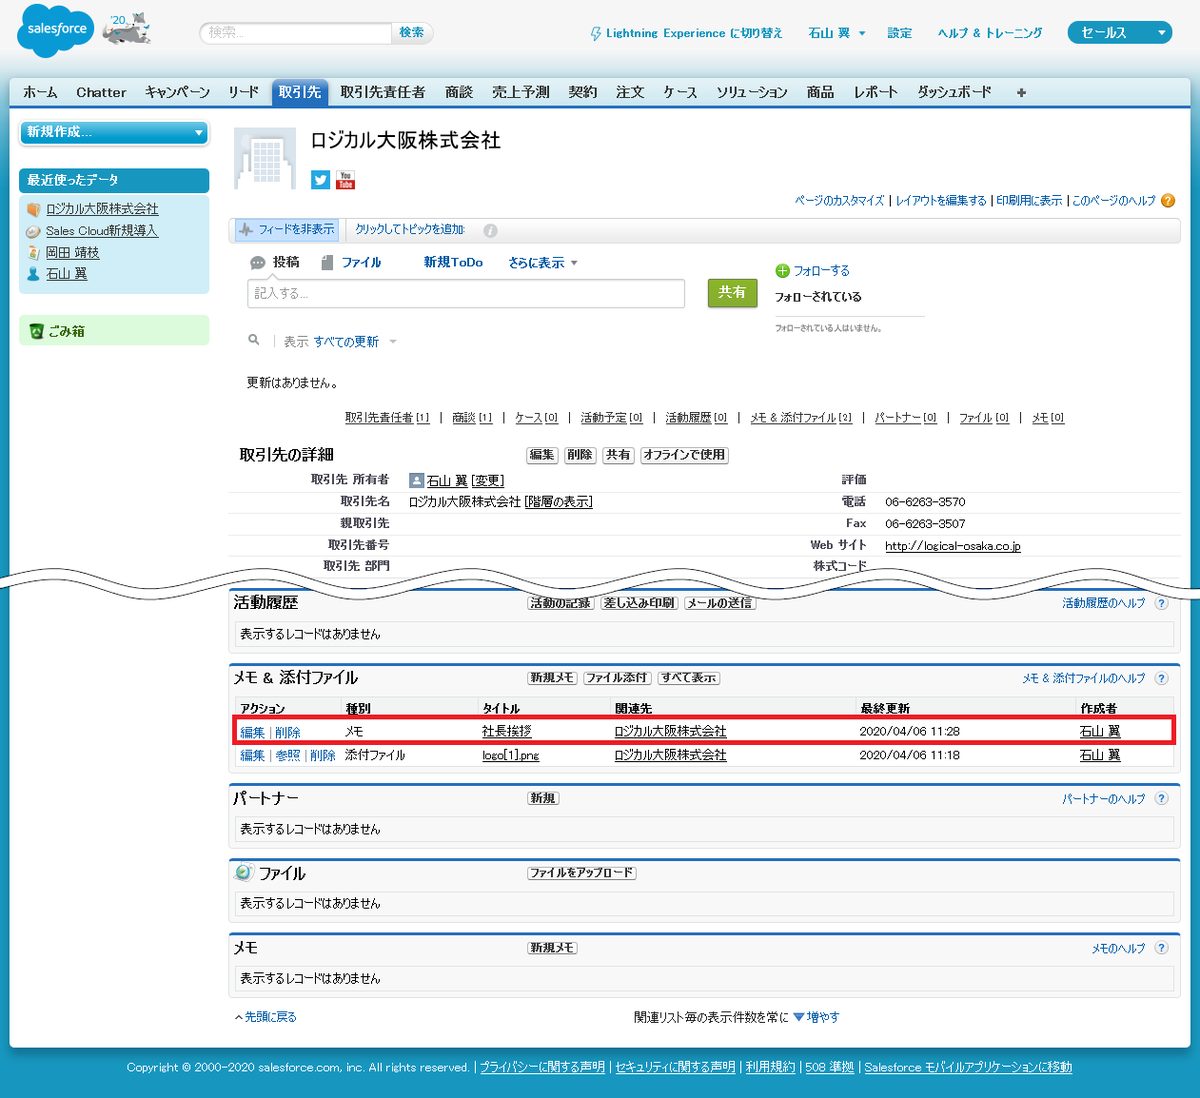The image size is (1200, 1098).
Task: Click 編集 button in account detail
Action: [542, 455]
